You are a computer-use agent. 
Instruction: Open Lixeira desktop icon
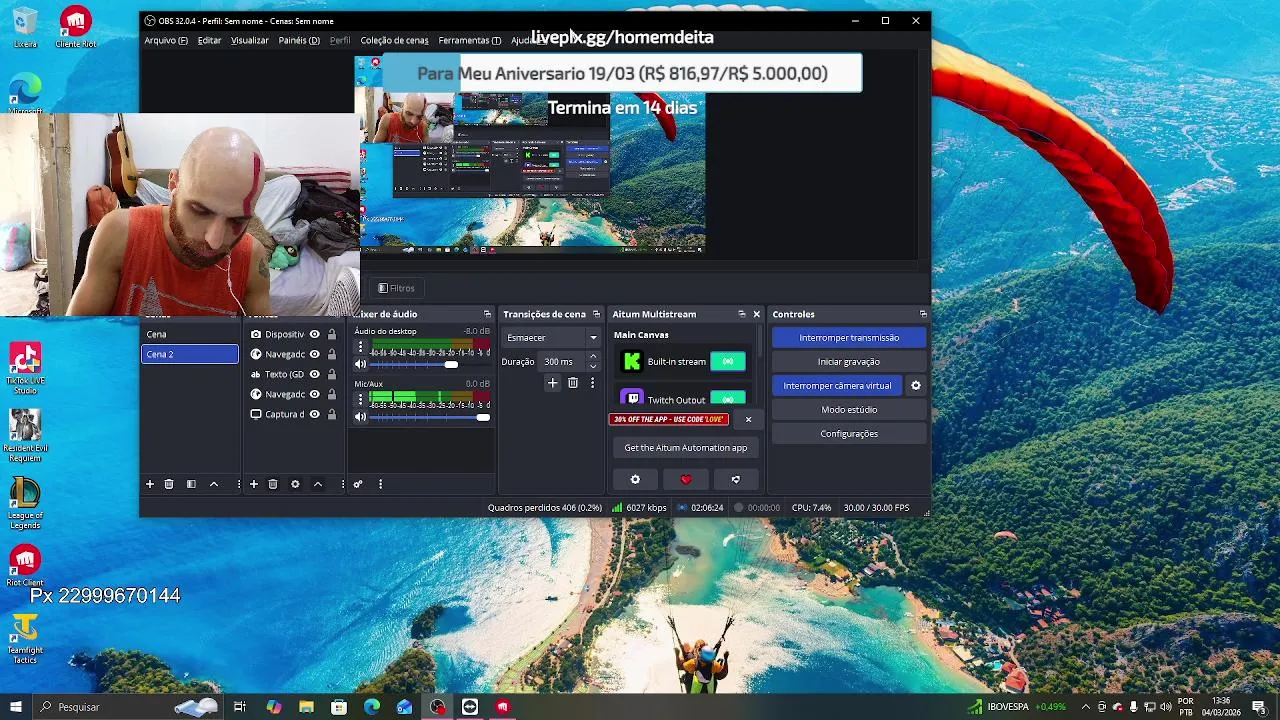[x=25, y=28]
